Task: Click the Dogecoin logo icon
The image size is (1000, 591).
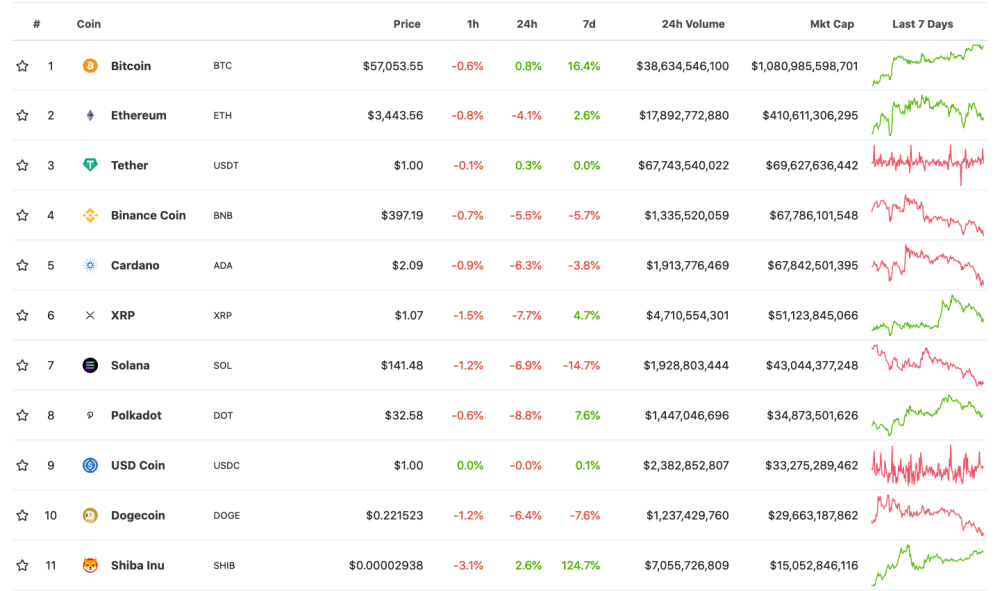Action: [90, 515]
